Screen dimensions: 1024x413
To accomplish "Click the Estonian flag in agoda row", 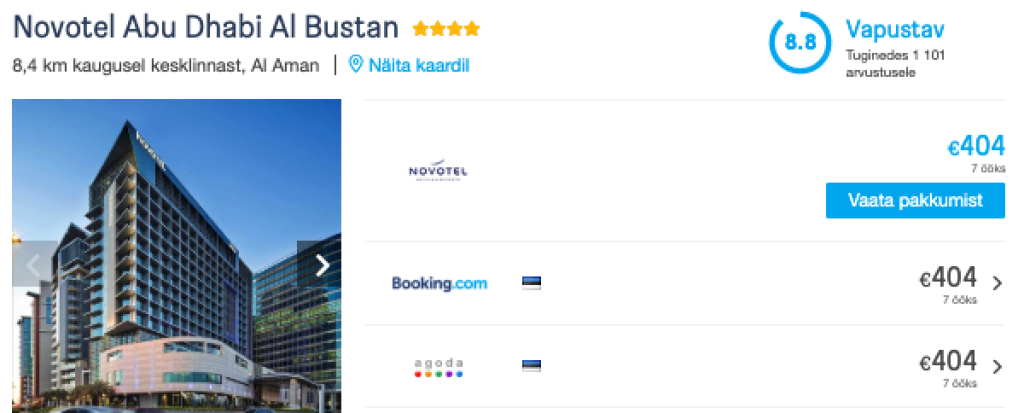I will pos(531,366).
